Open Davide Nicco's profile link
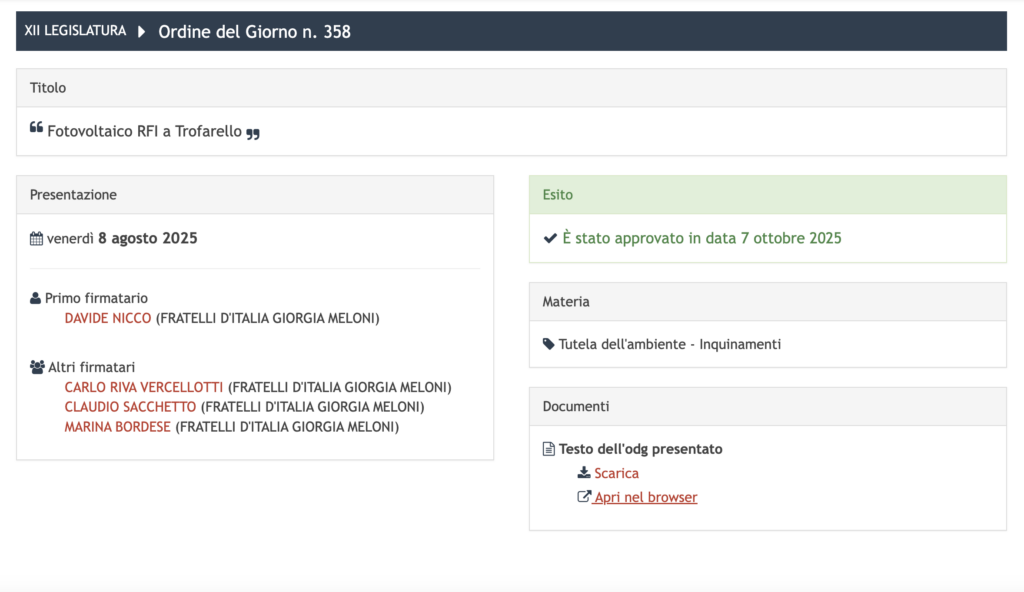Image resolution: width=1024 pixels, height=592 pixels. [108, 318]
